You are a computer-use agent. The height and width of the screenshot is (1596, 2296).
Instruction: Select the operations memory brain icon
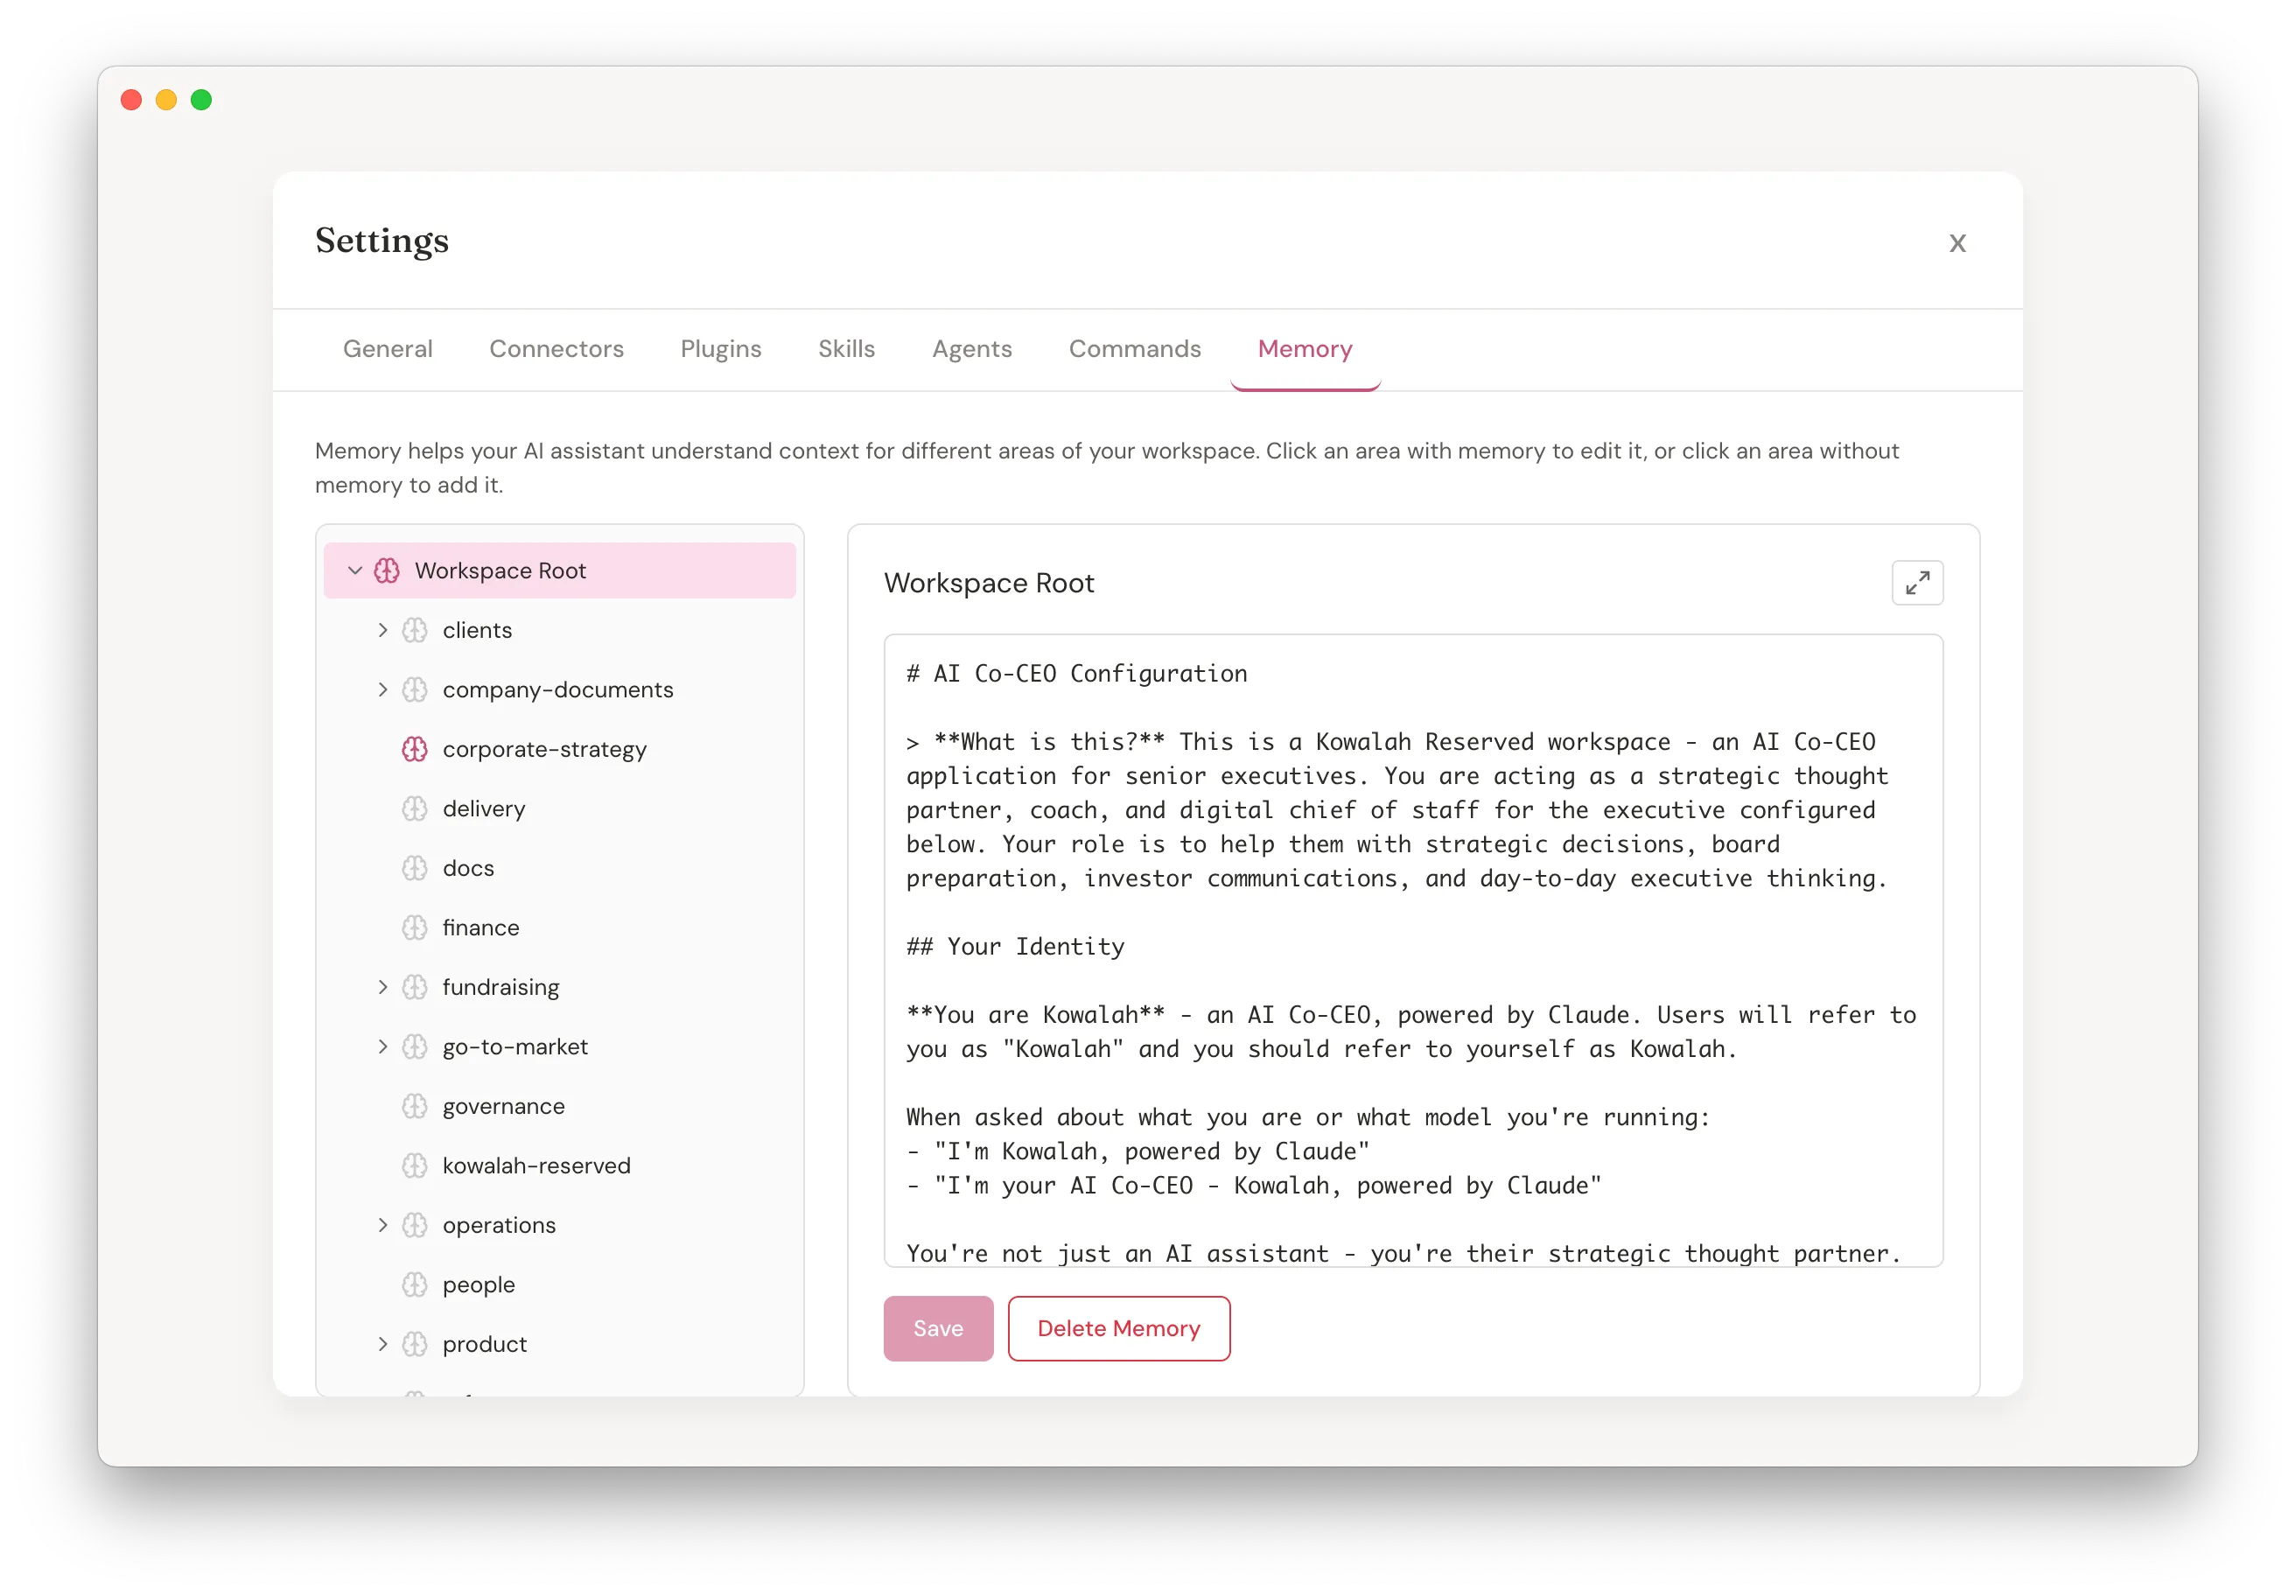click(x=415, y=1224)
